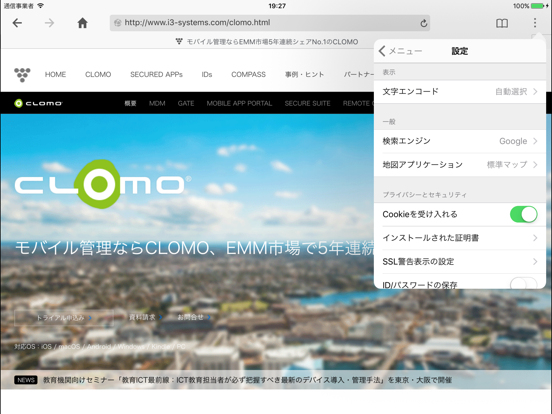Image resolution: width=552 pixels, height=414 pixels.
Task: Select SECURE SUITE tab
Action: click(x=307, y=104)
